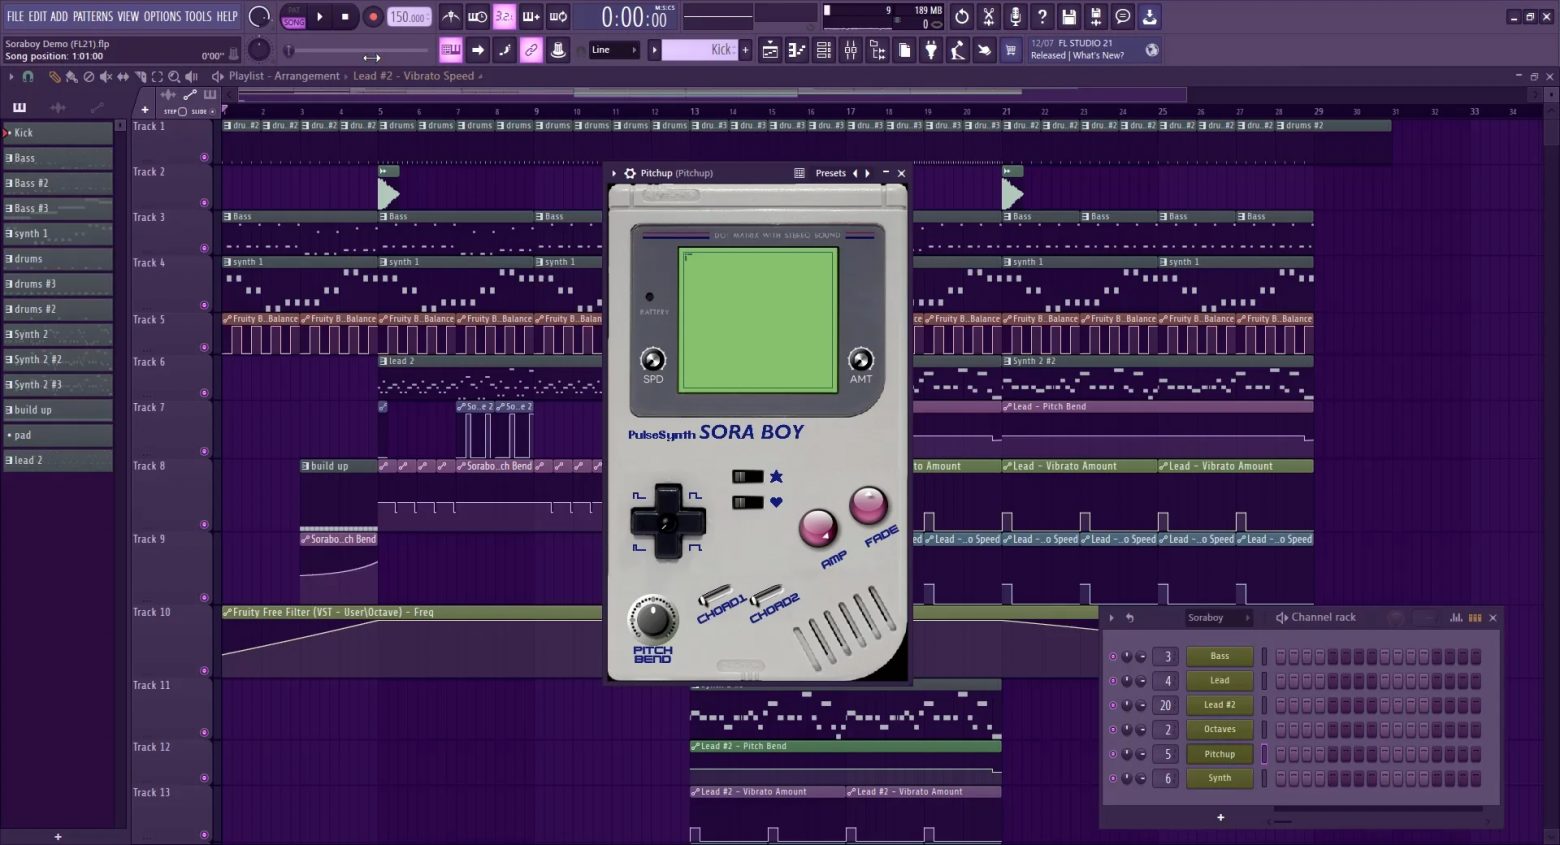
Task: Click the speech bubble hint icon
Action: pyautogui.click(x=1123, y=17)
